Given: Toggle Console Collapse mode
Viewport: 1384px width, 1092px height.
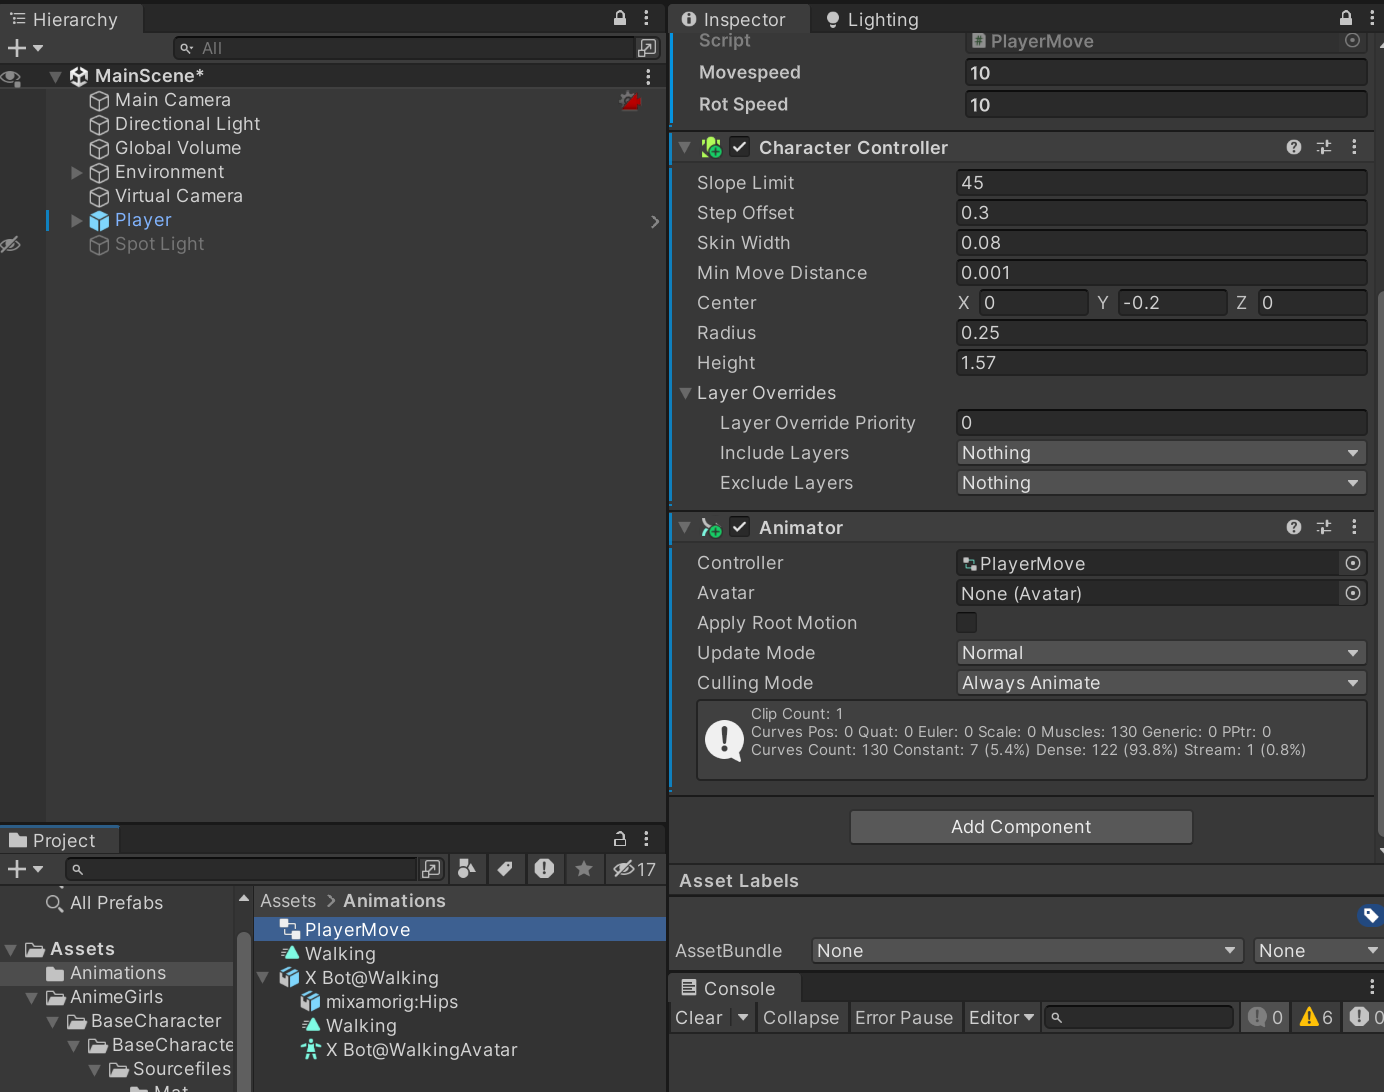Looking at the screenshot, I should 801,1017.
